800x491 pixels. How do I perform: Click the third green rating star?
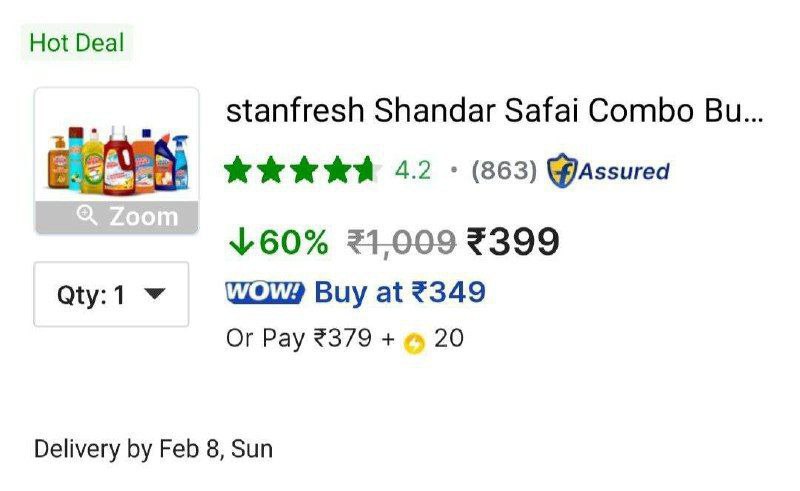click(x=304, y=170)
